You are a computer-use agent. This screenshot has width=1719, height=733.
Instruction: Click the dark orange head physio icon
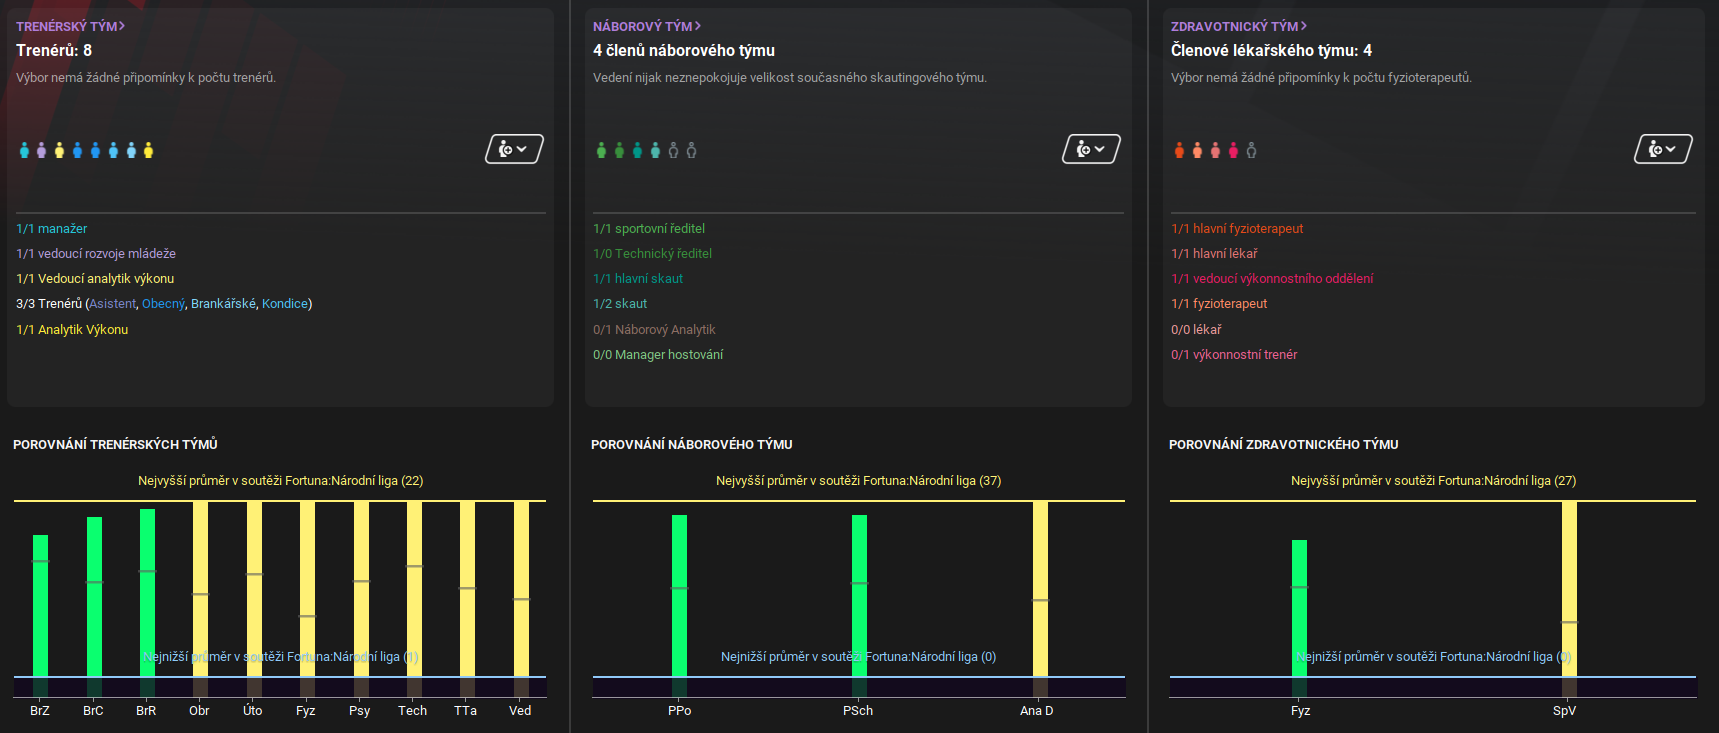[x=1179, y=150]
